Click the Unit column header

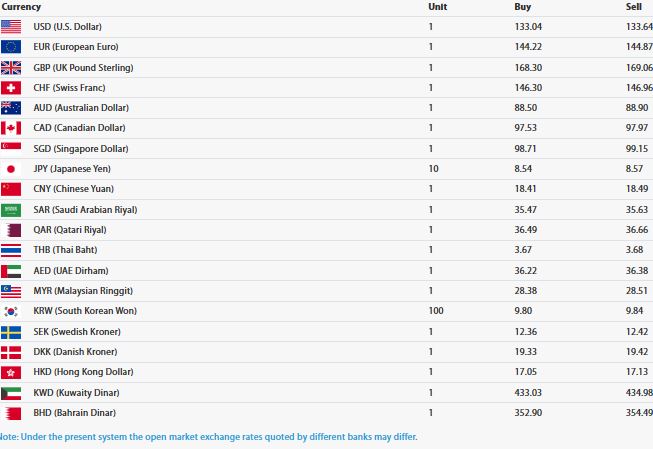(438, 7)
